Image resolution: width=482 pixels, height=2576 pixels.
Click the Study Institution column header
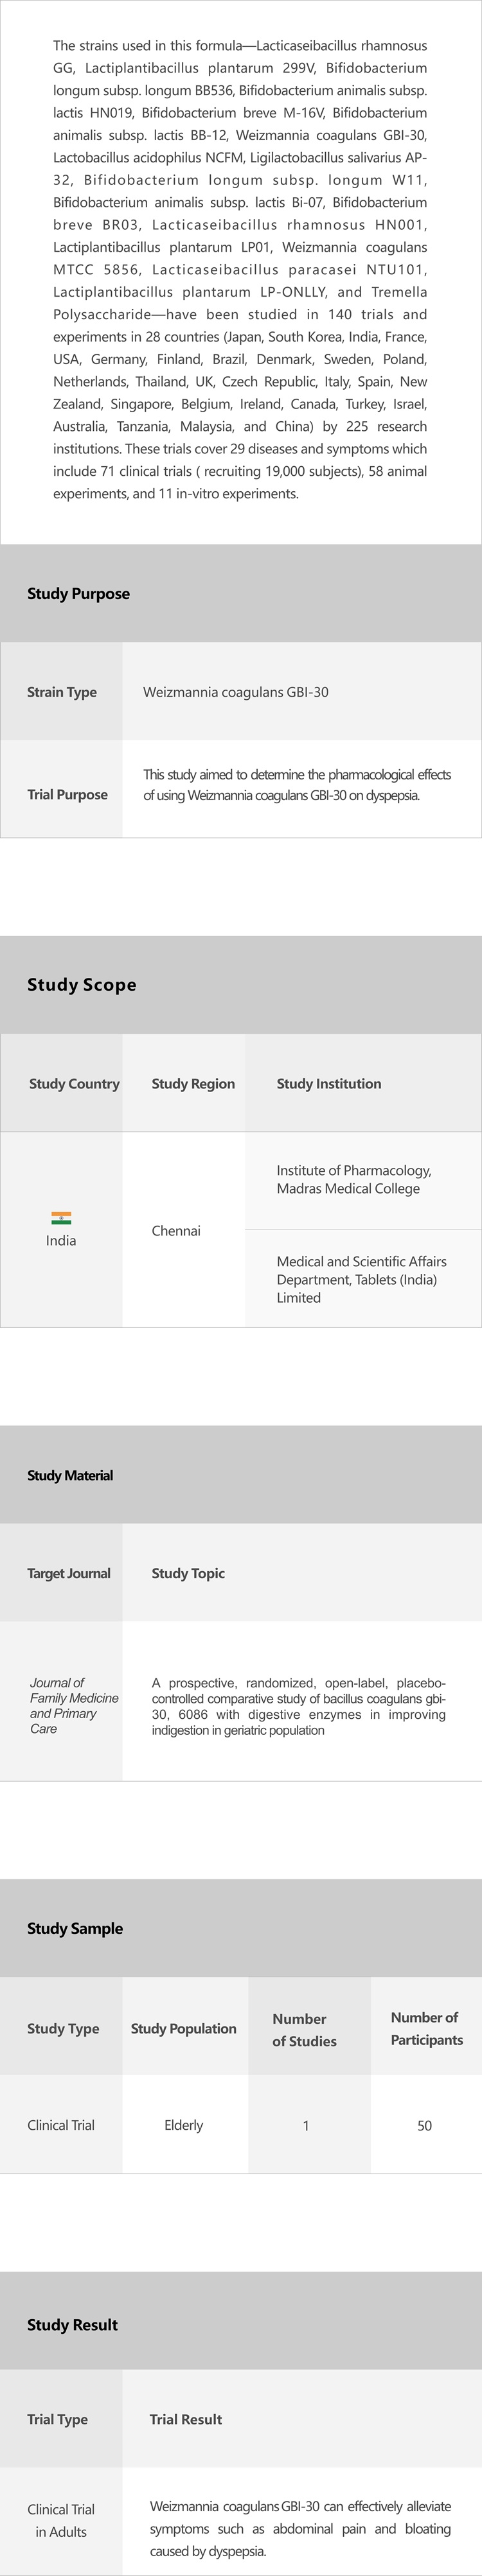tap(328, 1083)
